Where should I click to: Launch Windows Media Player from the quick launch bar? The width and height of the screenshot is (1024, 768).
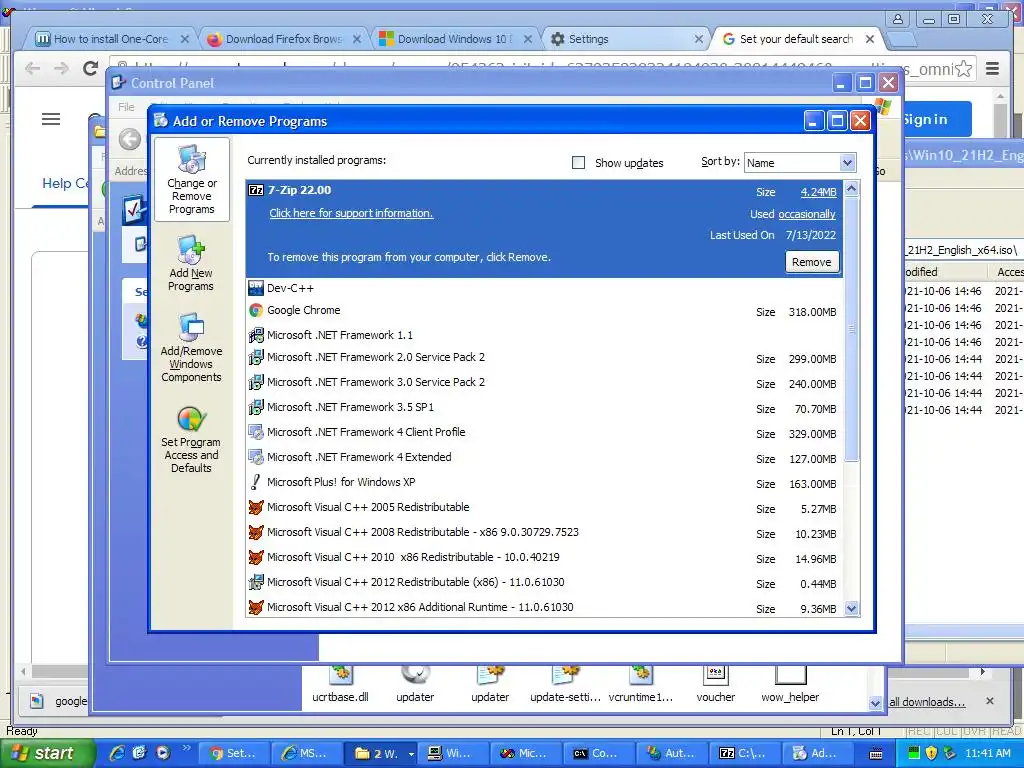point(163,753)
